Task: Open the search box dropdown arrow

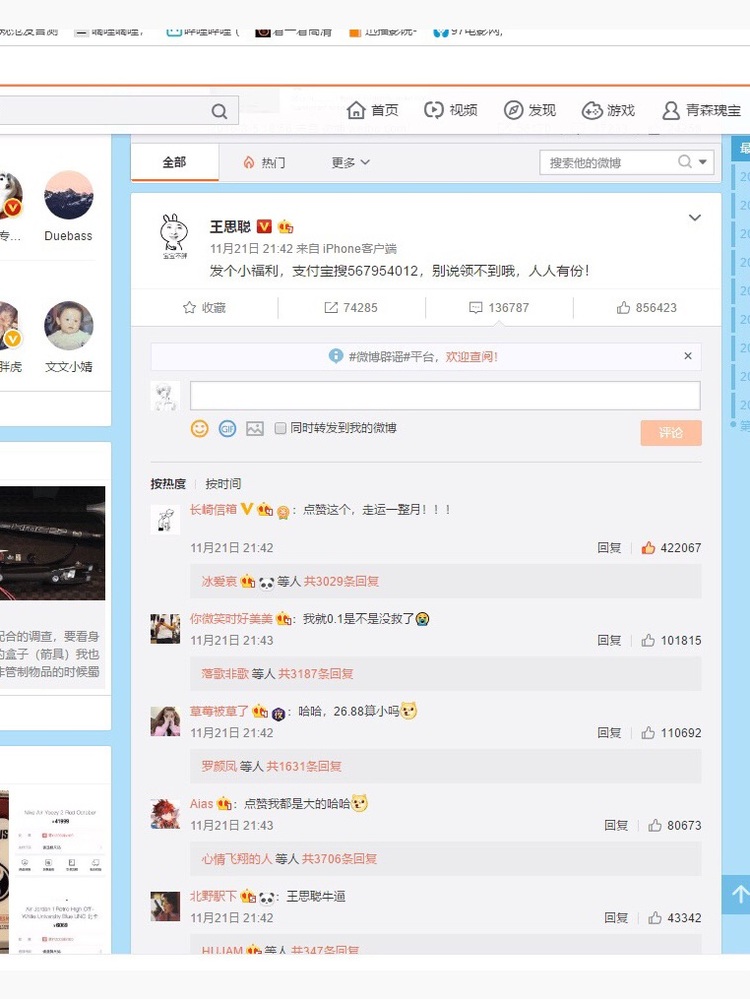Action: coord(702,162)
